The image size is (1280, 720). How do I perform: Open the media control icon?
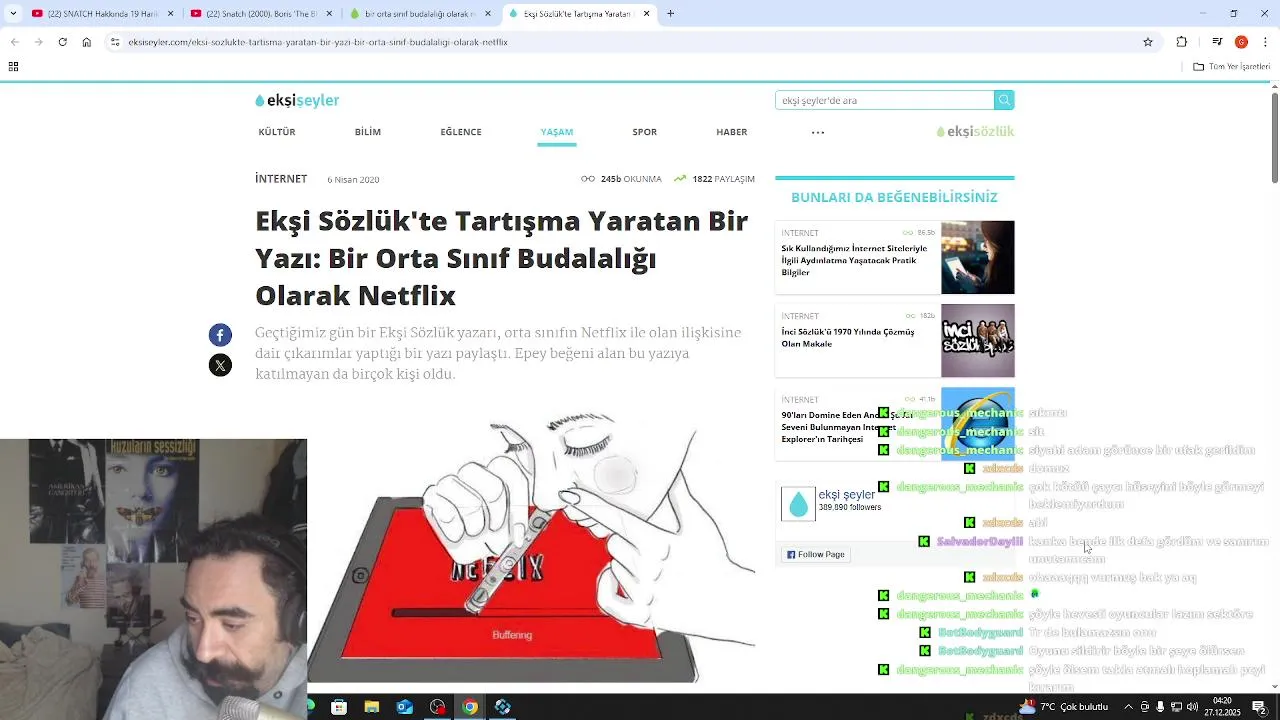(x=1217, y=42)
